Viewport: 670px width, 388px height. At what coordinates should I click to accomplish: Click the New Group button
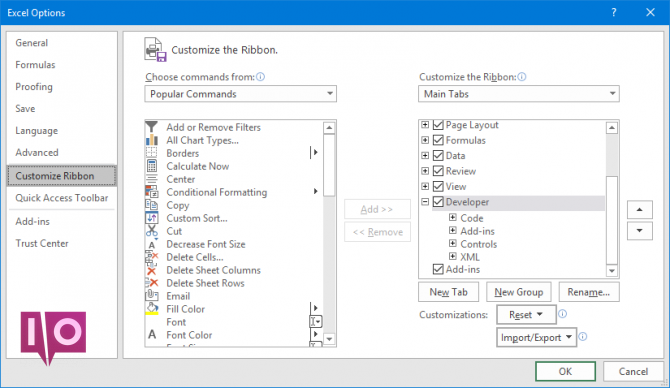coord(519,292)
